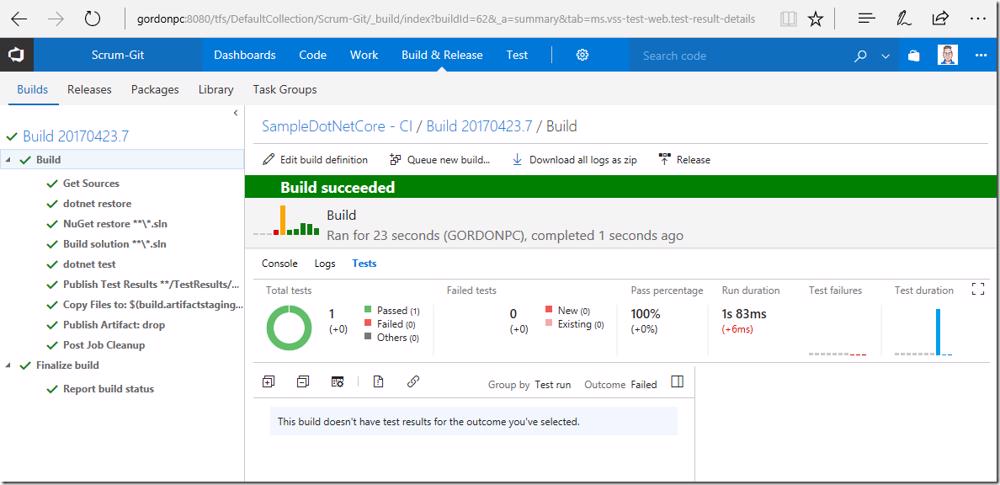Go back with the browser back arrow
1000x485 pixels.
(x=19, y=19)
